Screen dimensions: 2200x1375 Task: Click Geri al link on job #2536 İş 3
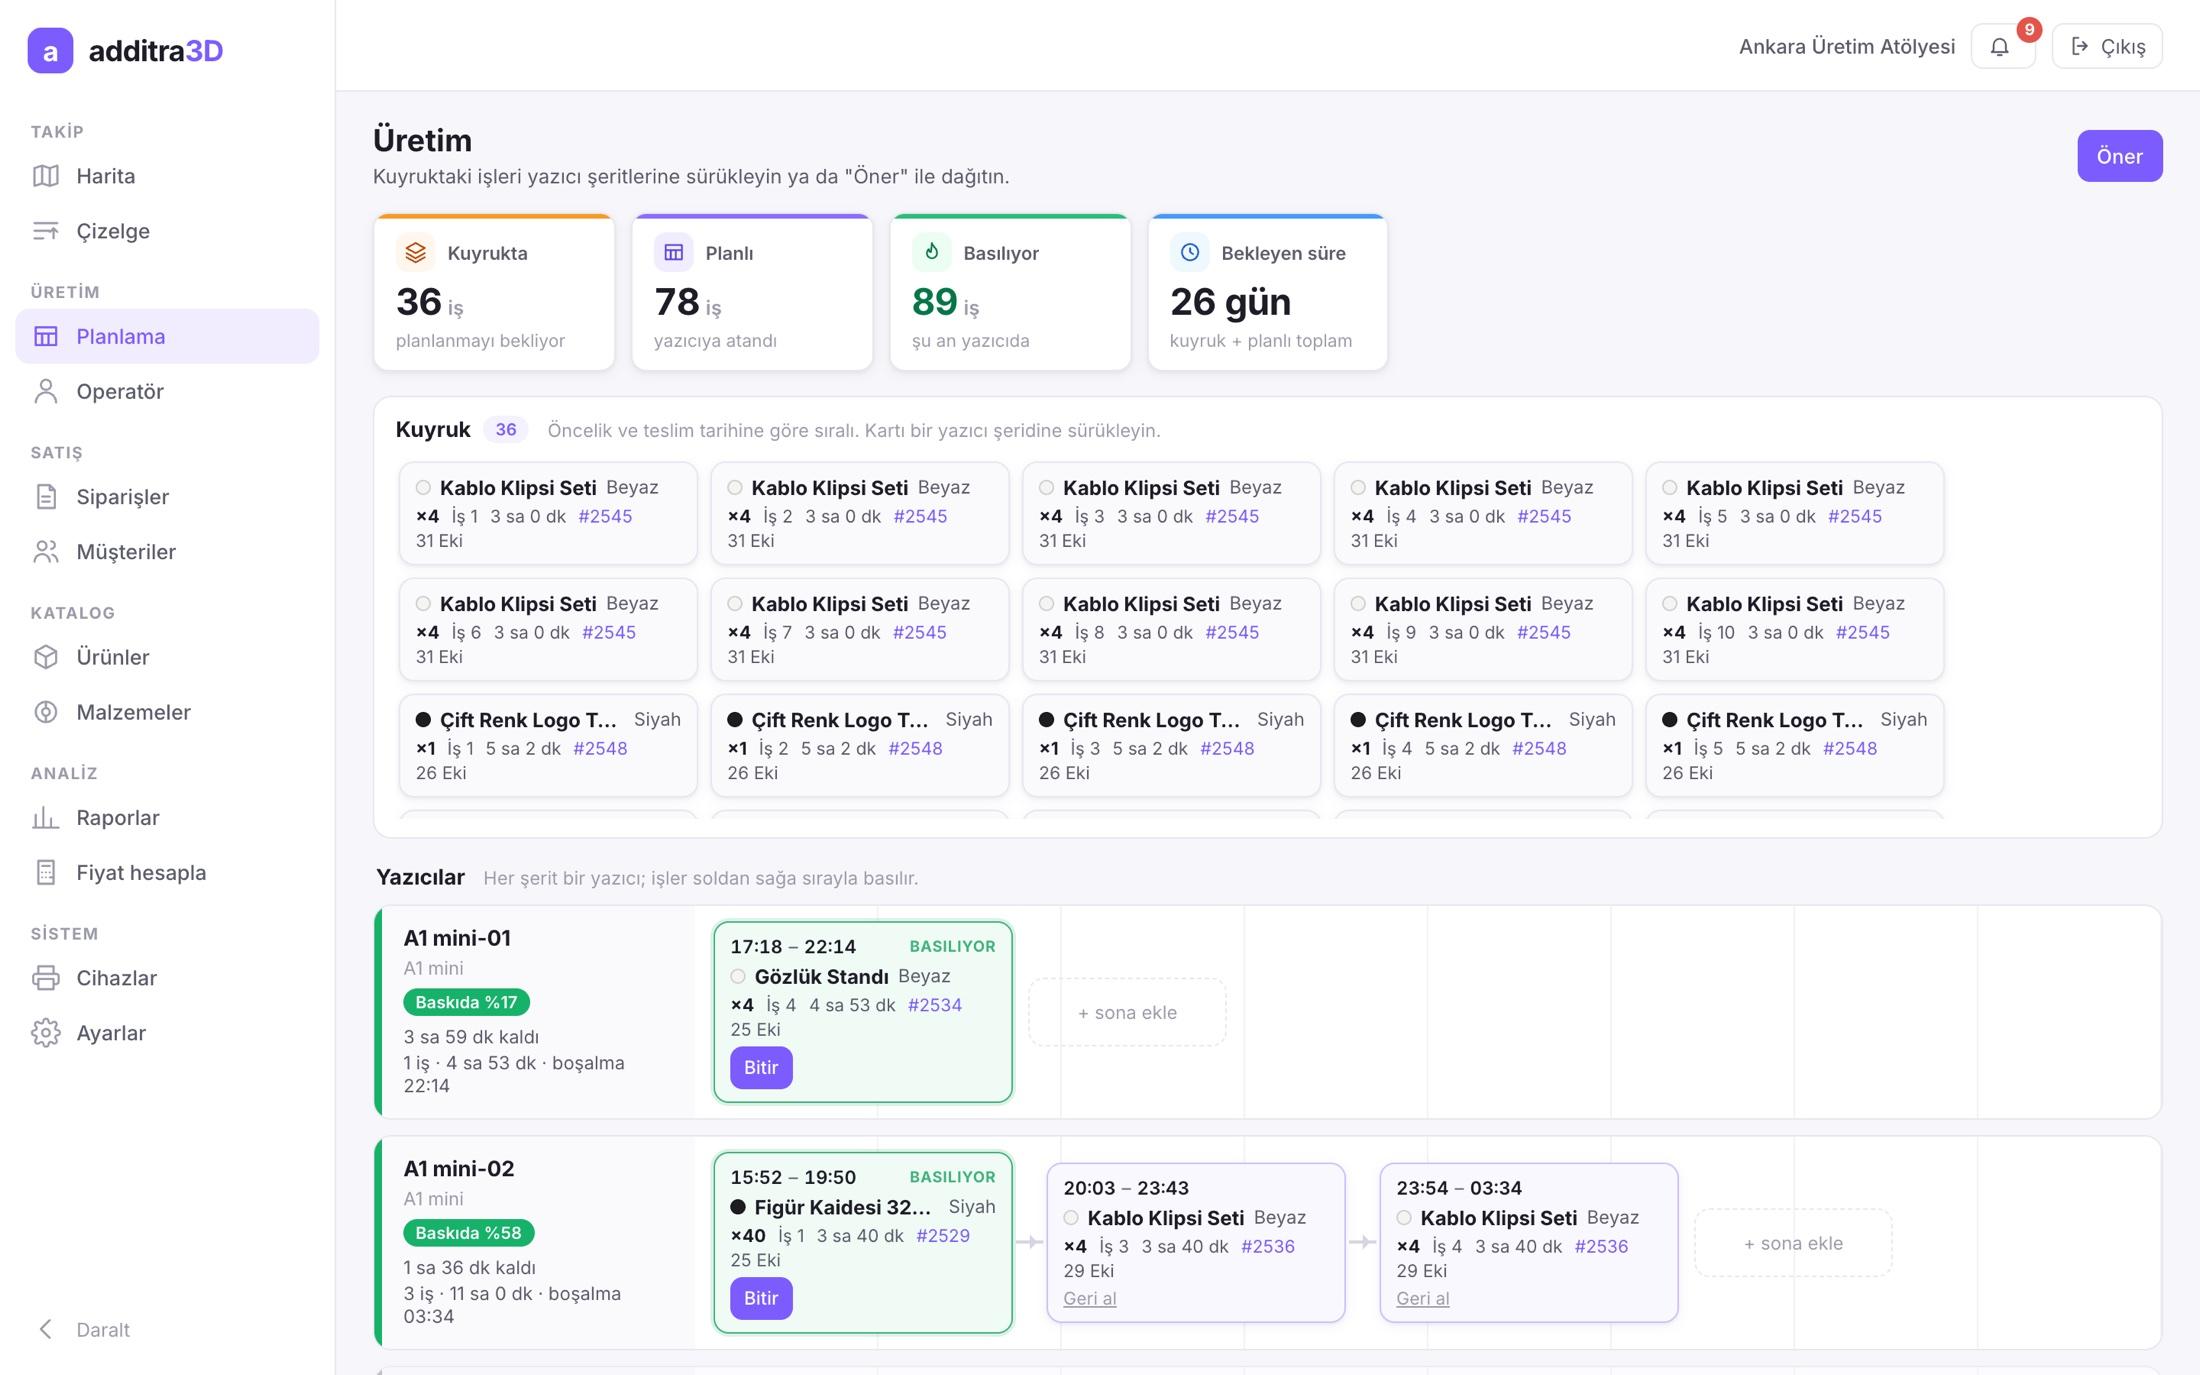pos(1090,1298)
